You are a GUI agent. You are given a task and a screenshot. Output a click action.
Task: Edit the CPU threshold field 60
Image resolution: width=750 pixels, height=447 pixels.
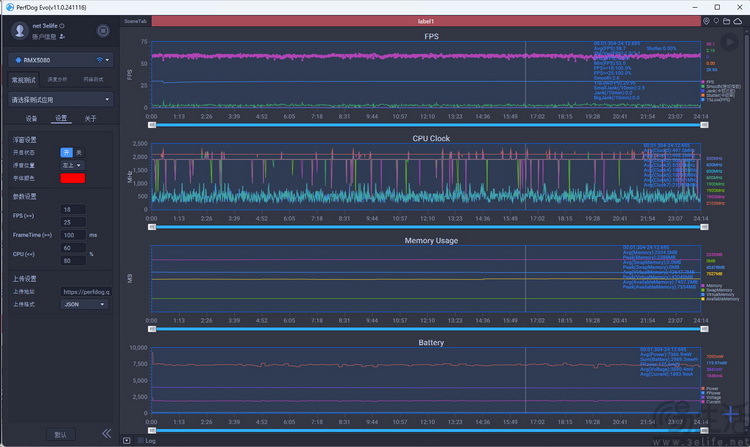[73, 248]
